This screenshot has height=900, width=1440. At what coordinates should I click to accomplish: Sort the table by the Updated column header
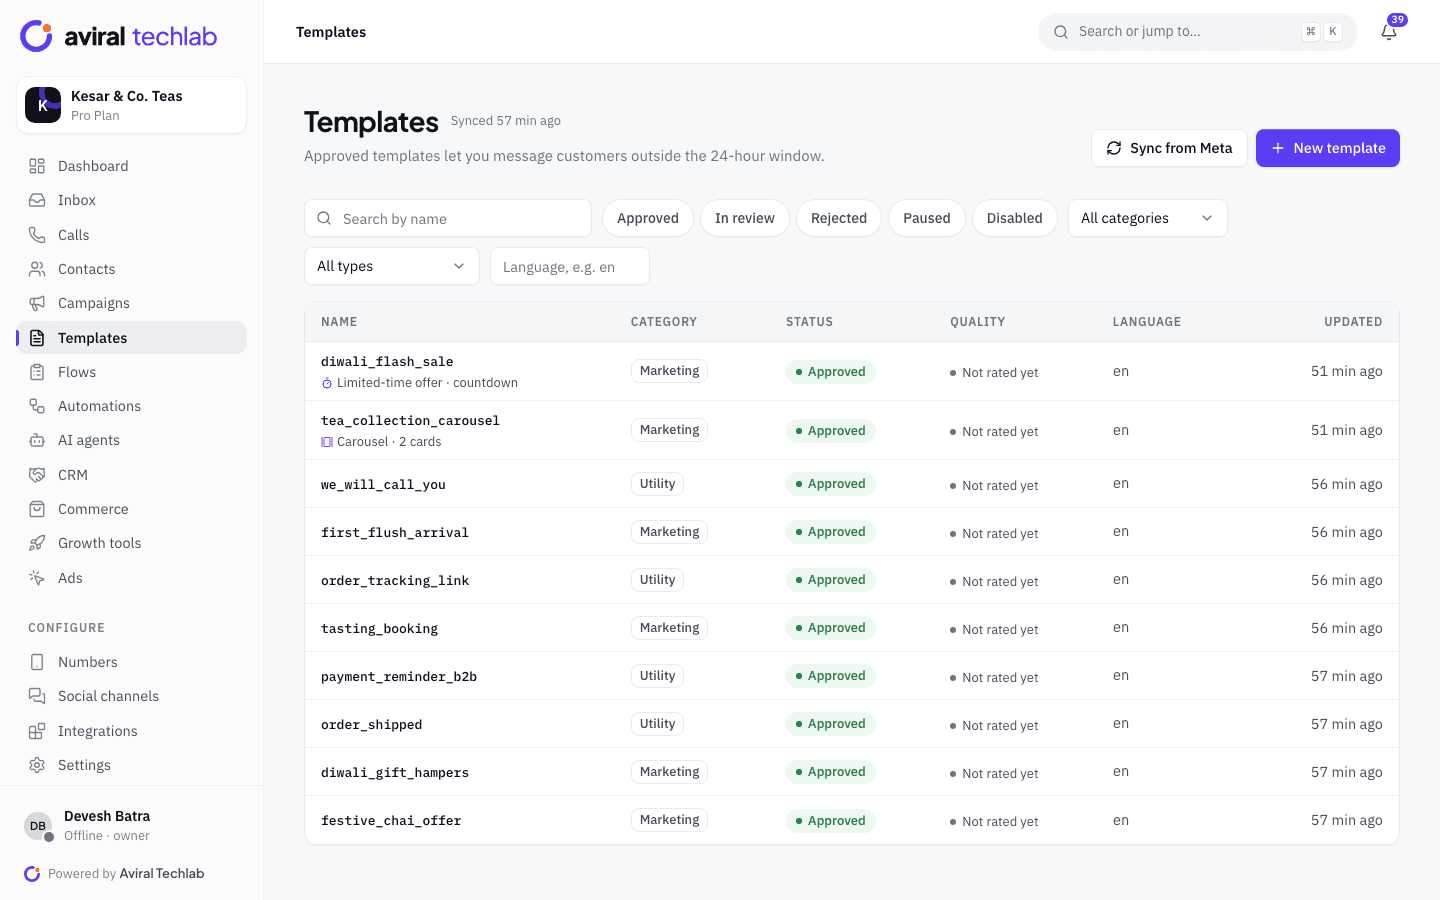pyautogui.click(x=1353, y=322)
